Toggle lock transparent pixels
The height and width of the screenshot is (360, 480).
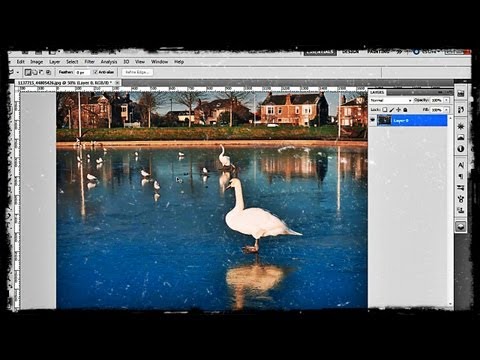pos(385,110)
